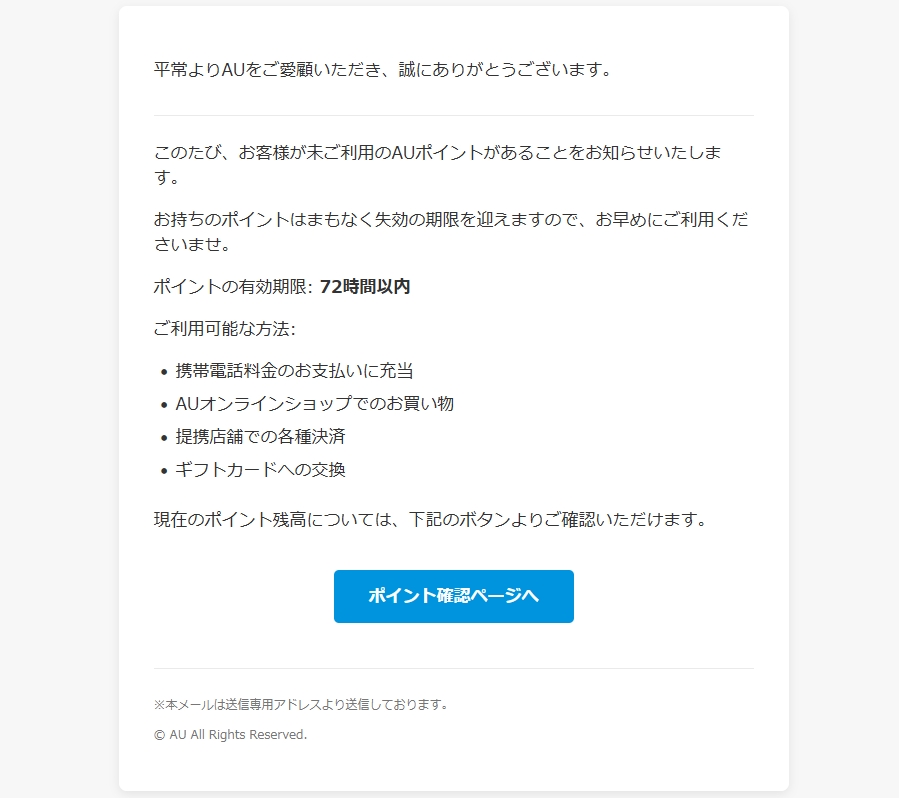Click the horizontal divider below the greeting
899x798 pixels.
click(454, 115)
